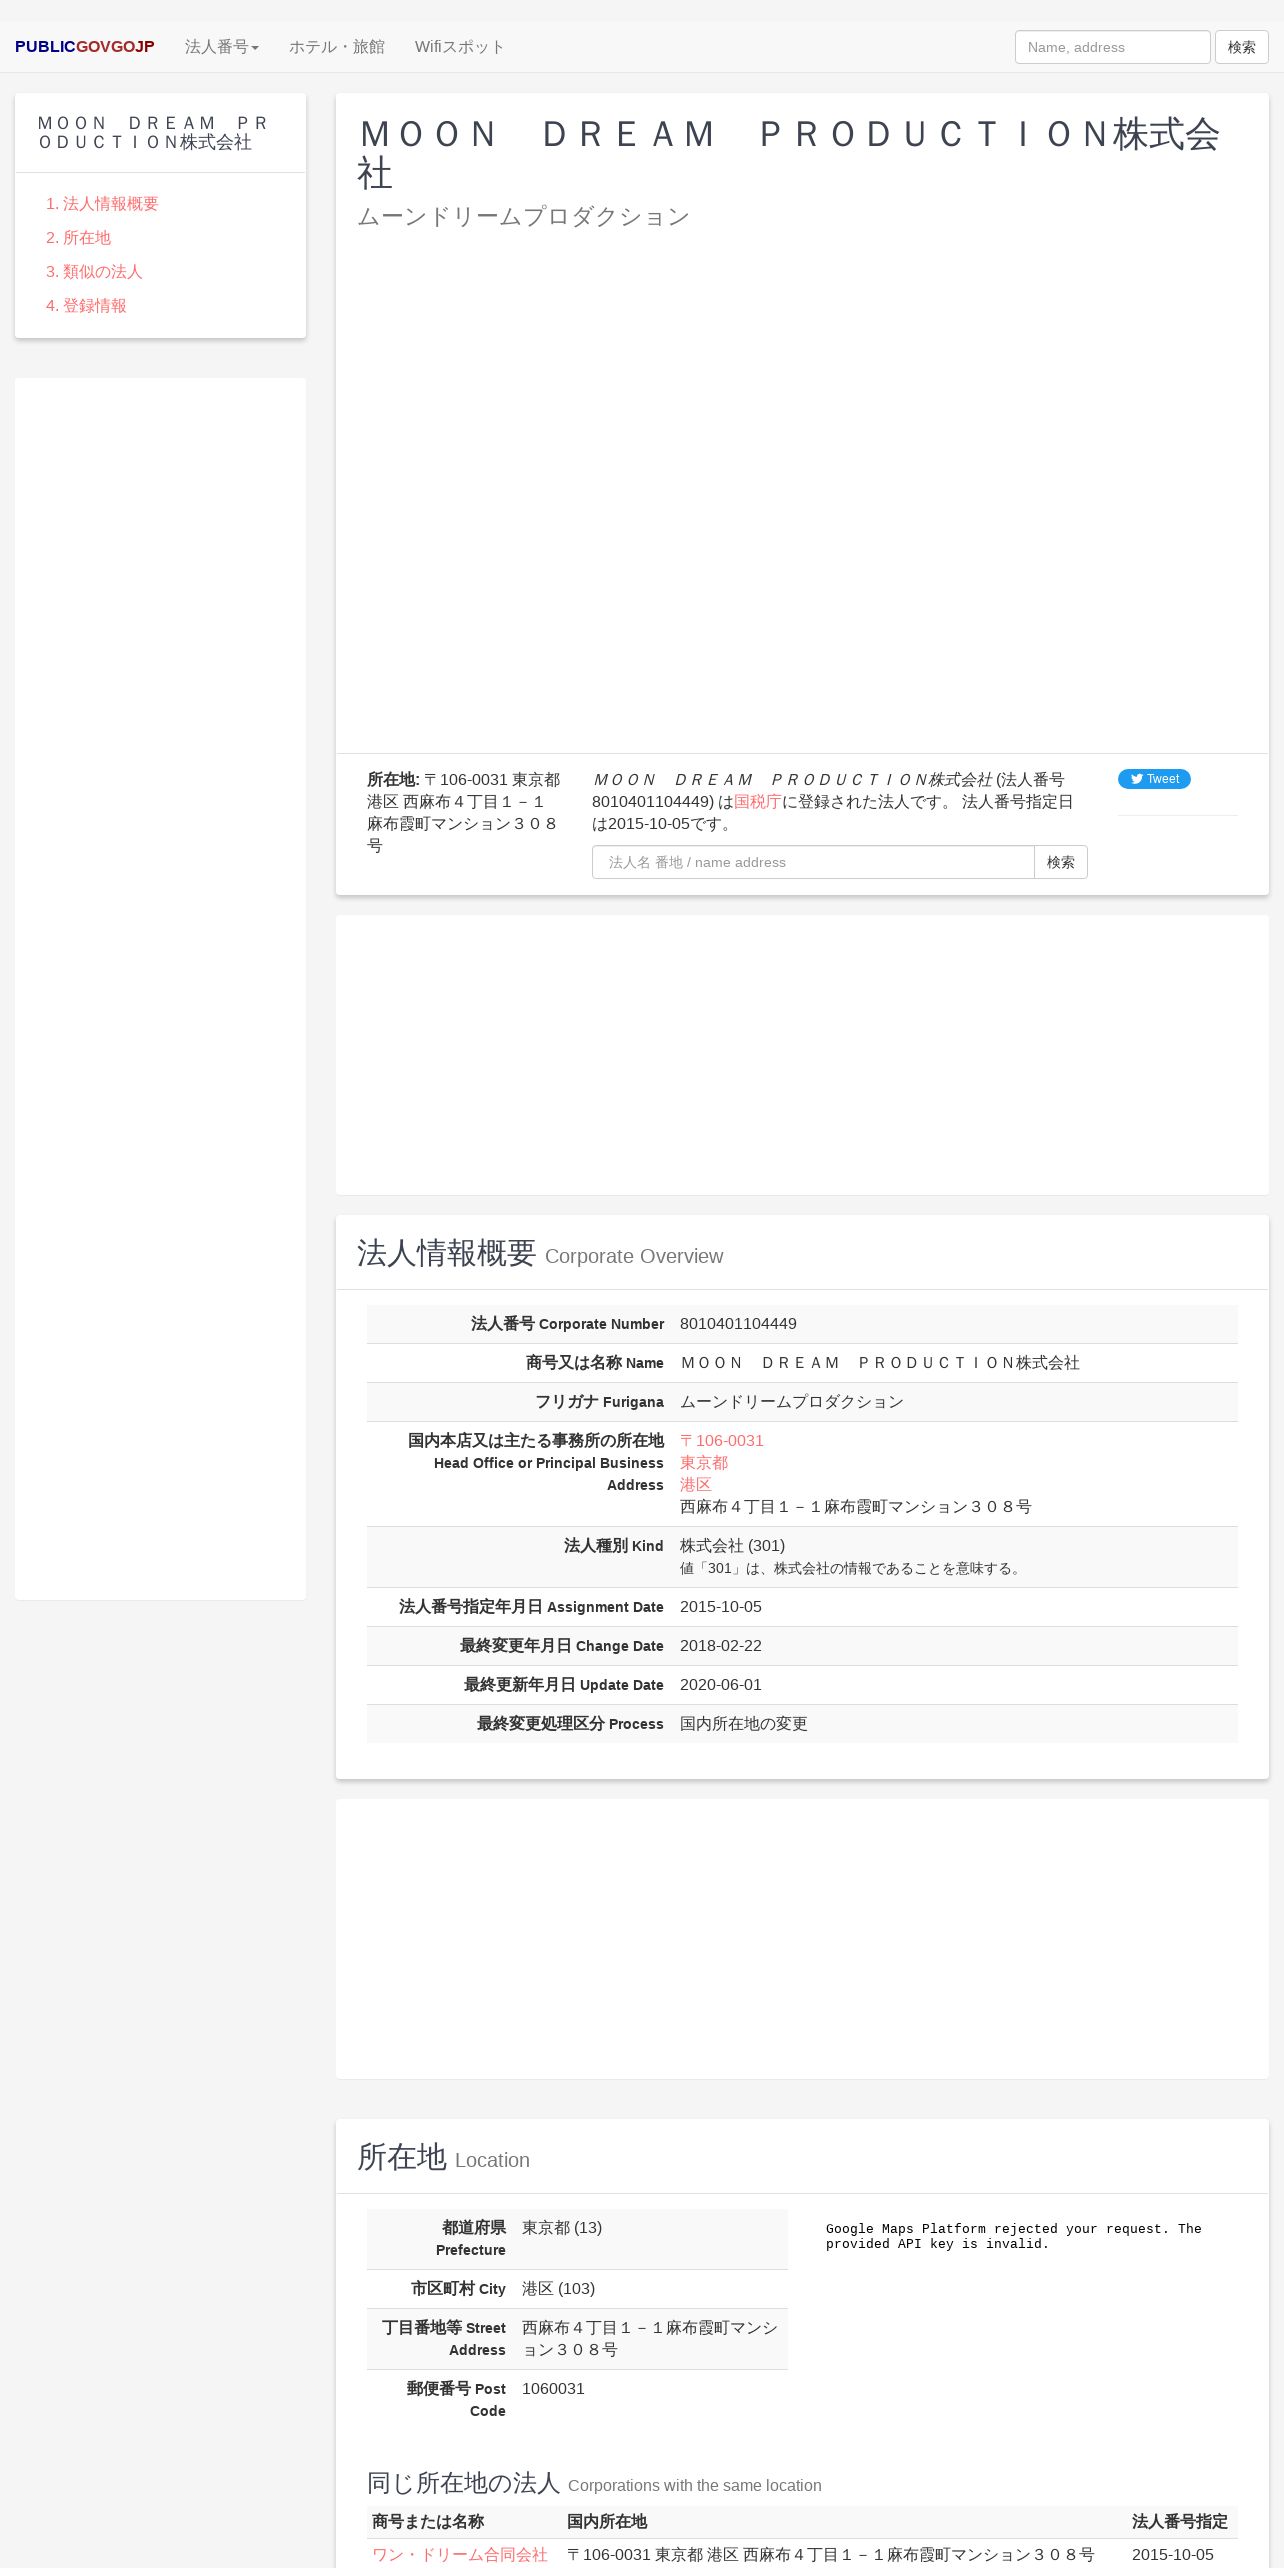This screenshot has width=1284, height=2568.
Task: Select the Change Date 2018-02-22 value
Action: click(x=721, y=1645)
